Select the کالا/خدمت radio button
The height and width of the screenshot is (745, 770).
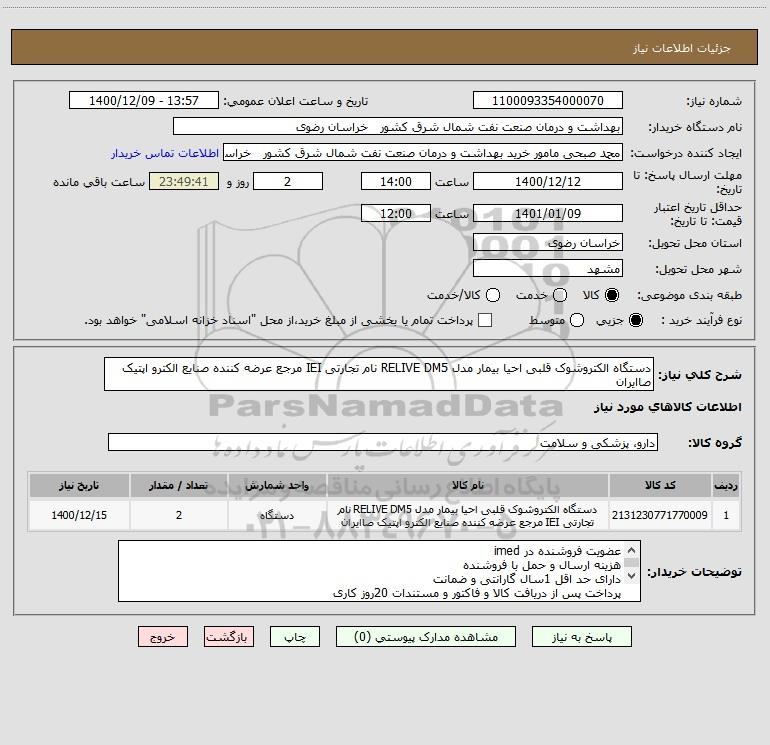click(493, 295)
